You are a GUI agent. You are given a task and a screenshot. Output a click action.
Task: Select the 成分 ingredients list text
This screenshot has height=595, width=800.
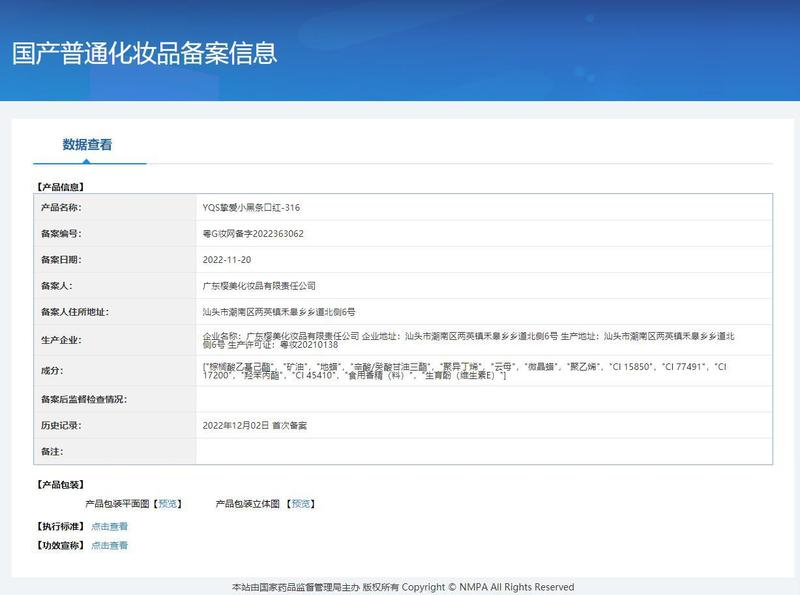click(464, 371)
